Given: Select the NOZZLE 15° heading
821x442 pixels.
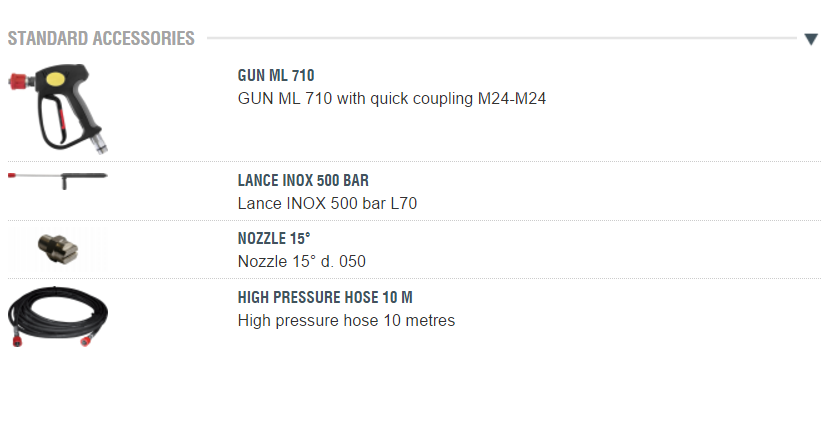Looking at the screenshot, I should point(273,239).
